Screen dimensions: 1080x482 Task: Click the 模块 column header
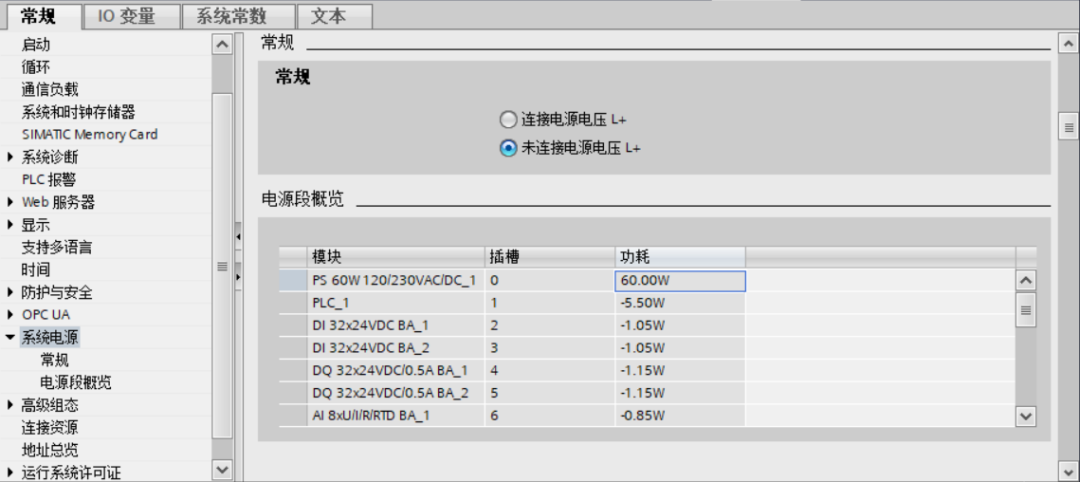pyautogui.click(x=396, y=257)
